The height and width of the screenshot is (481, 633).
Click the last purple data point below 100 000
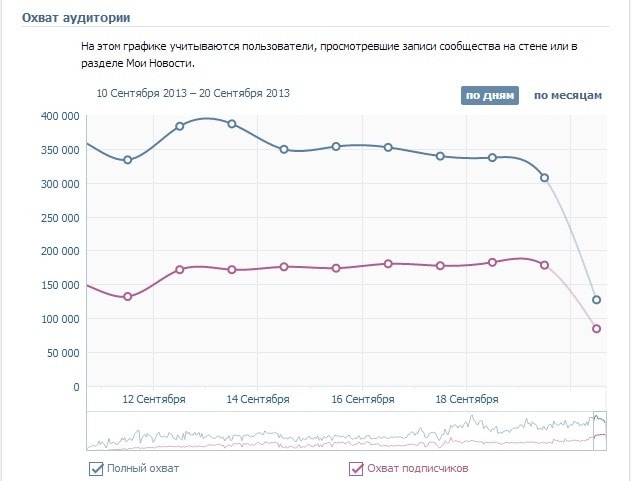pos(597,329)
